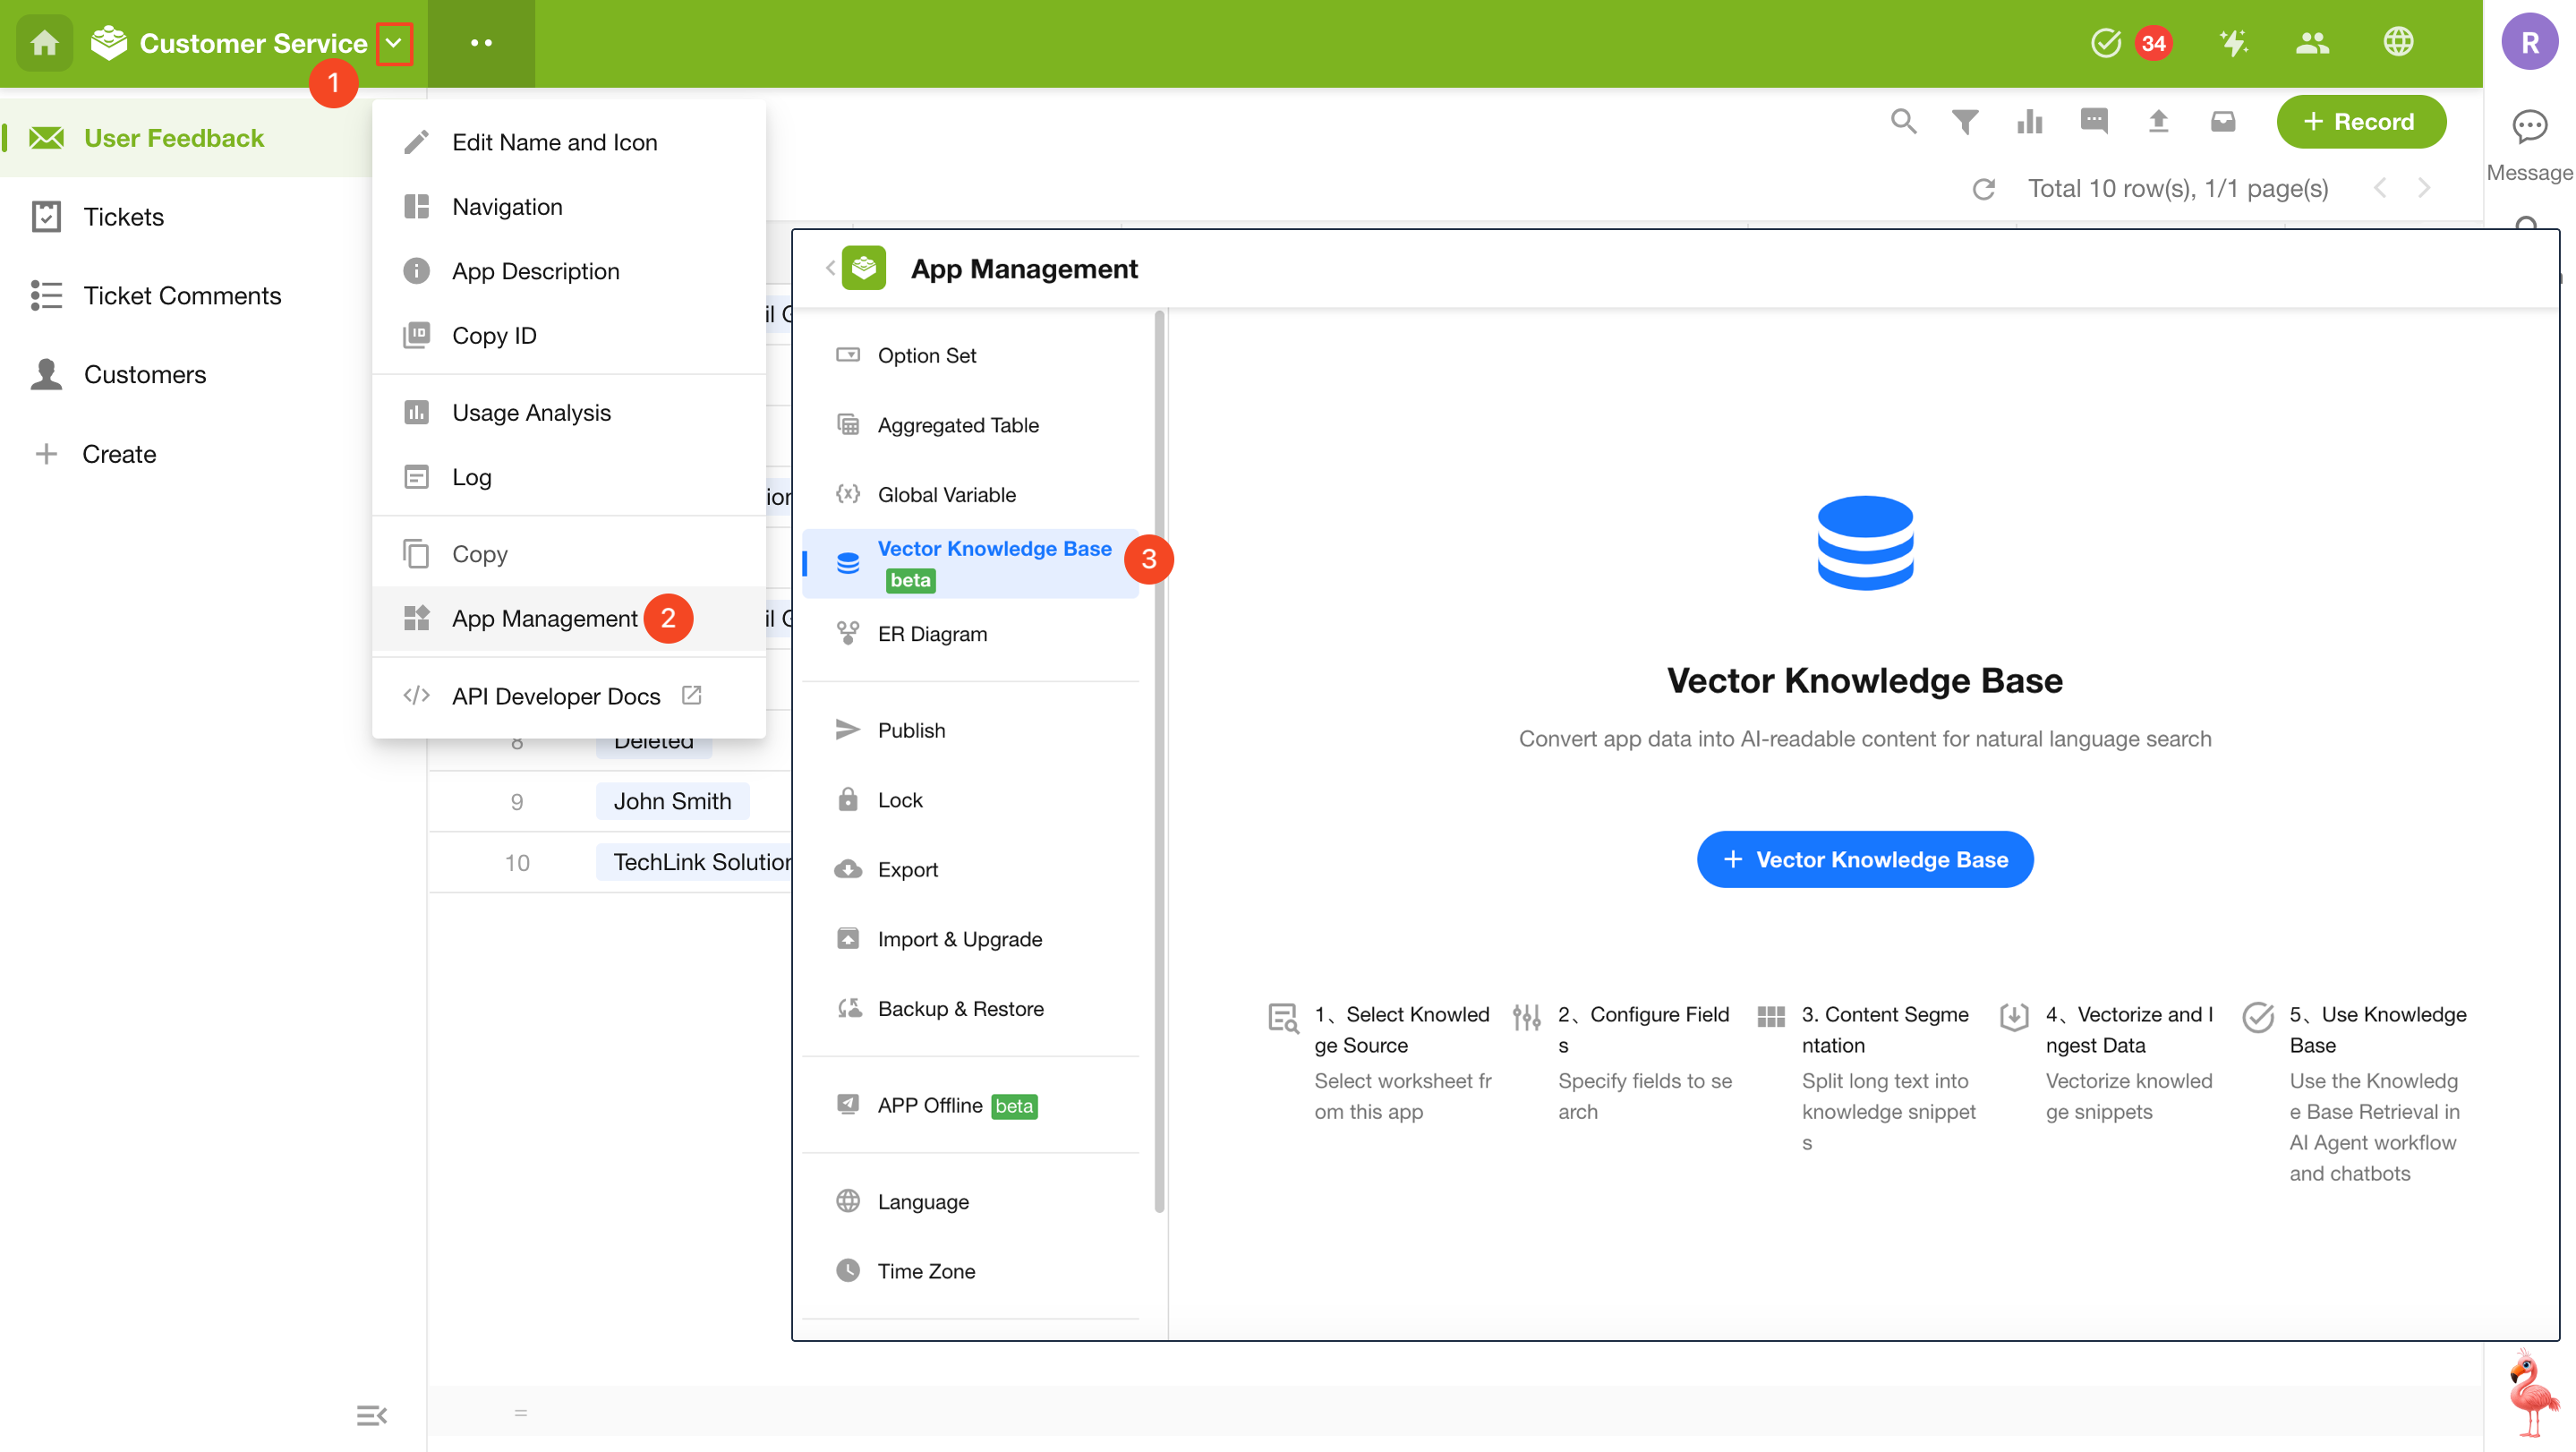This screenshot has width=2576, height=1452.
Task: Click the App Management panel scrollbar
Action: [1159, 760]
